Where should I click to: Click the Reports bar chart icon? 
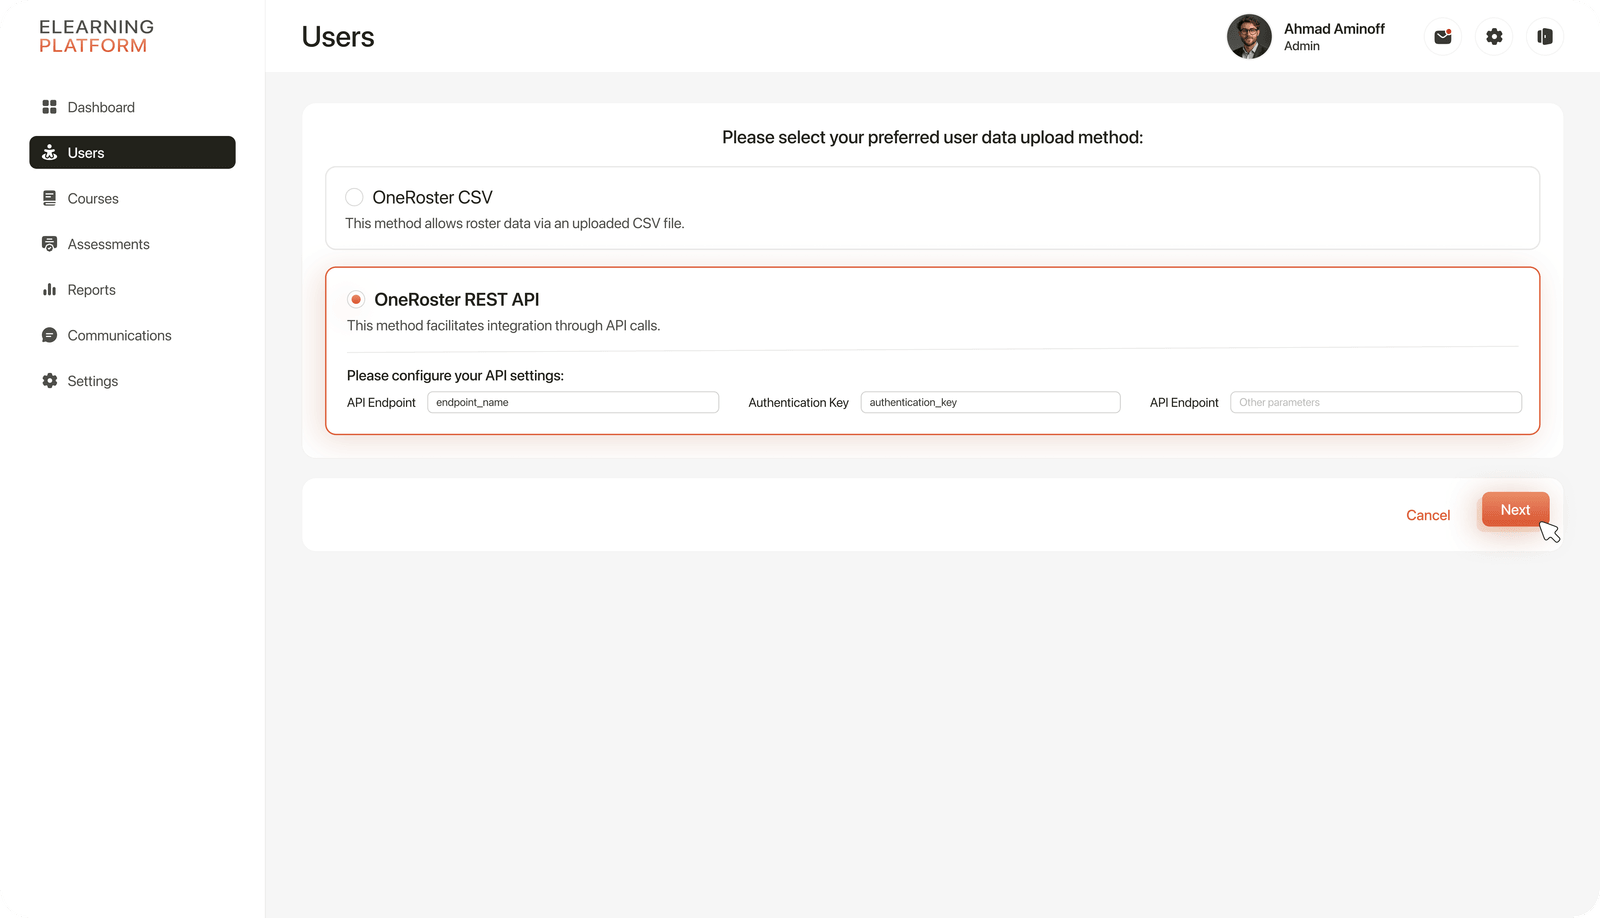pos(49,290)
